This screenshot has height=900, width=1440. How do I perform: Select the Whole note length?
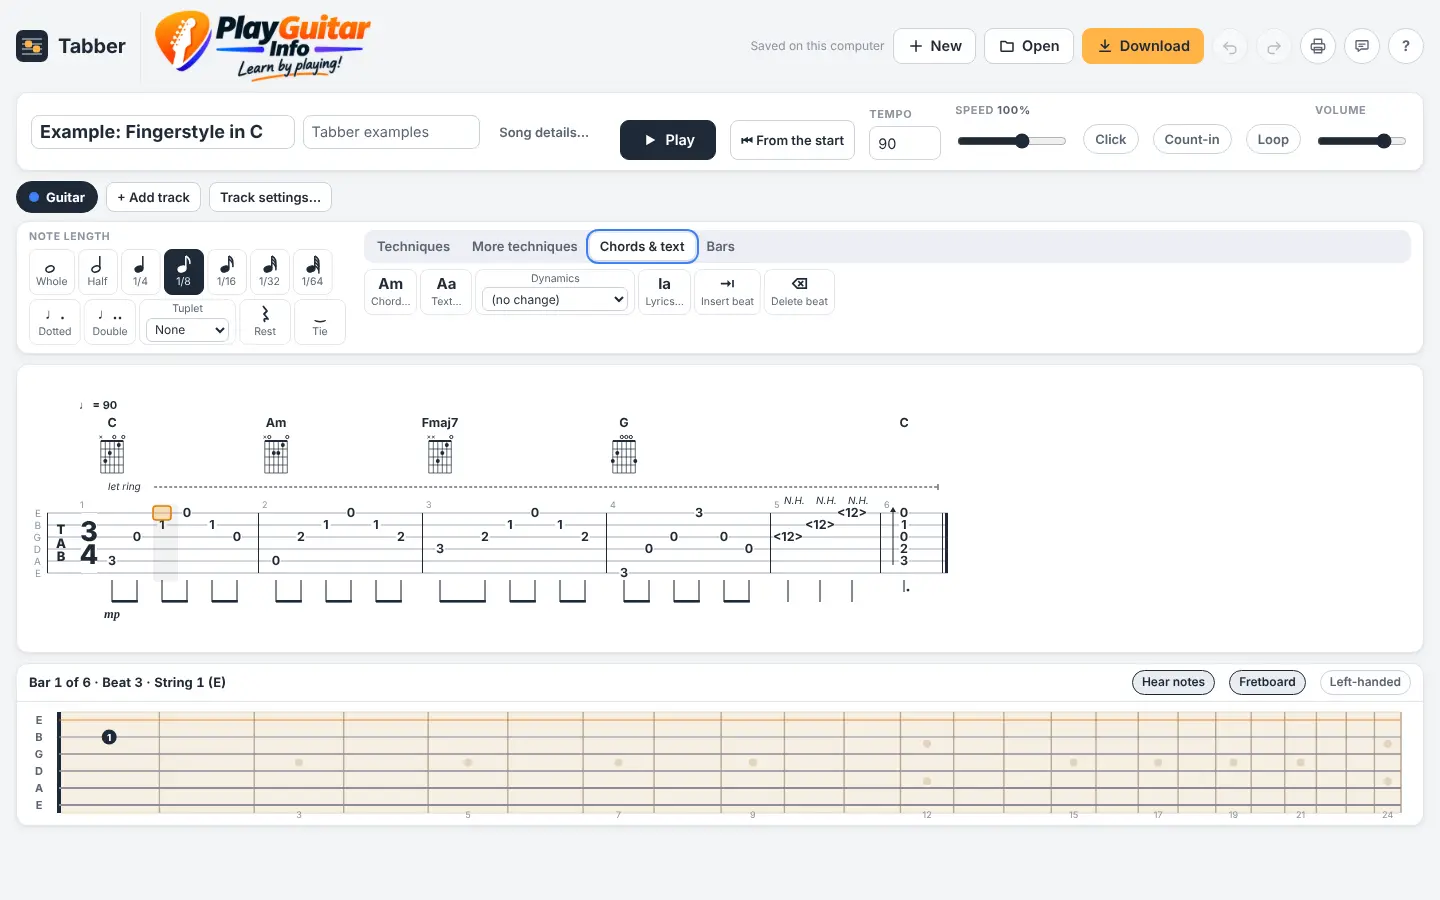(x=52, y=271)
